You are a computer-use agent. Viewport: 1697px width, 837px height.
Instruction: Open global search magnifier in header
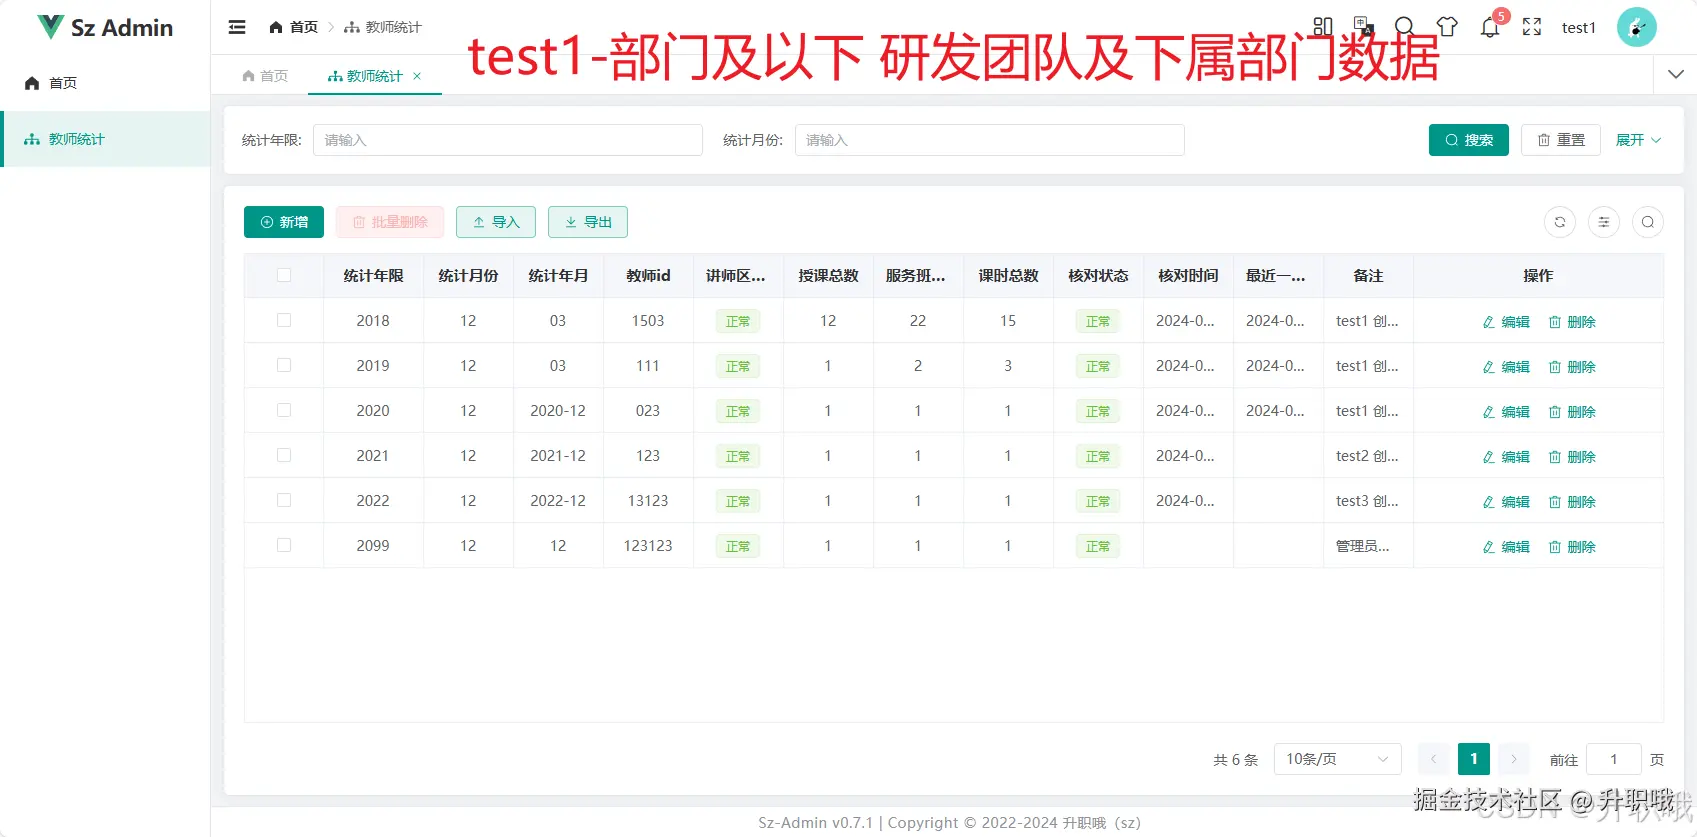click(x=1404, y=27)
